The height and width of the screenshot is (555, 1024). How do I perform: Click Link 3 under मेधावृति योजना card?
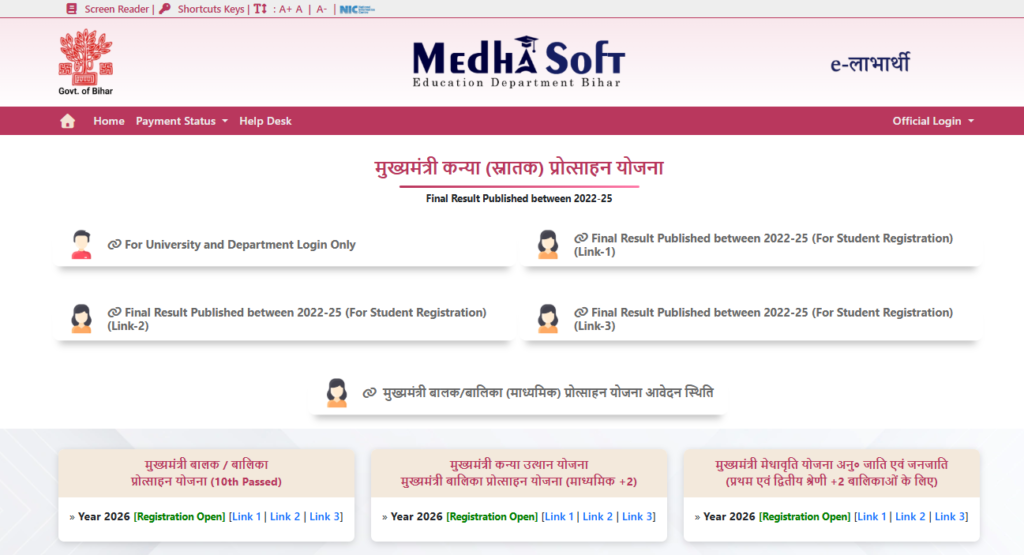click(x=950, y=516)
